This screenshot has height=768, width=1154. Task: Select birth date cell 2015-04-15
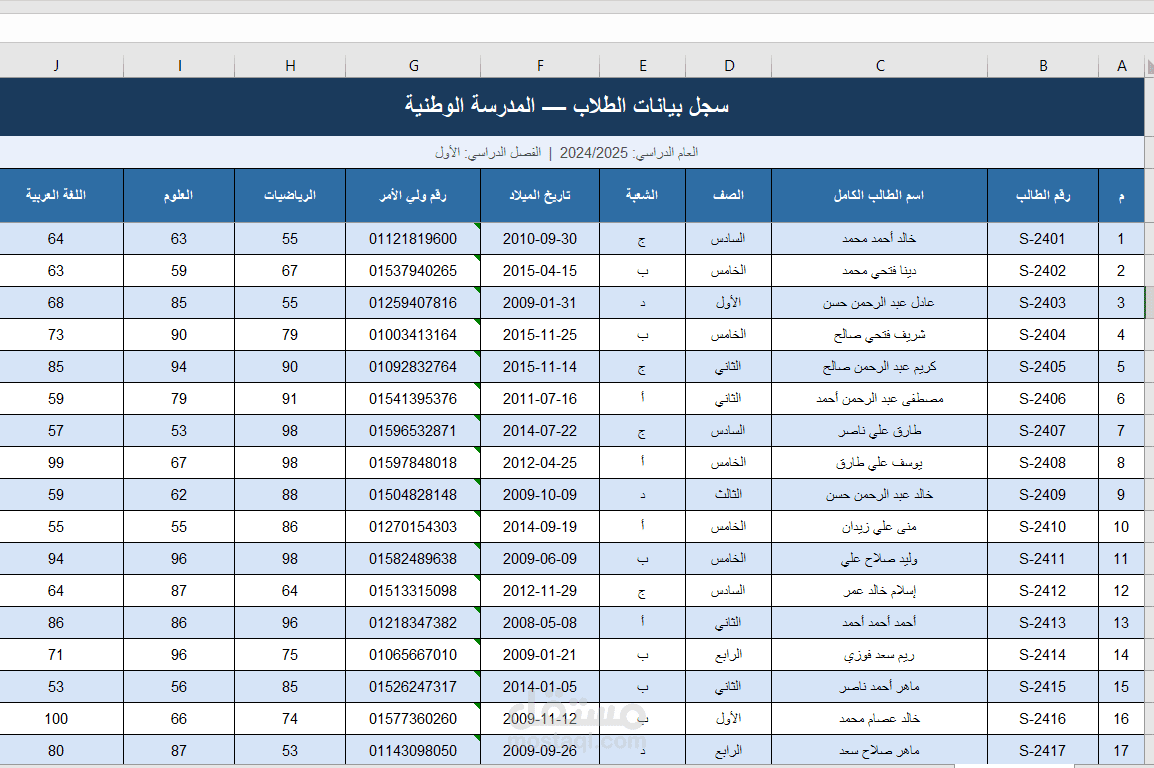pos(540,271)
